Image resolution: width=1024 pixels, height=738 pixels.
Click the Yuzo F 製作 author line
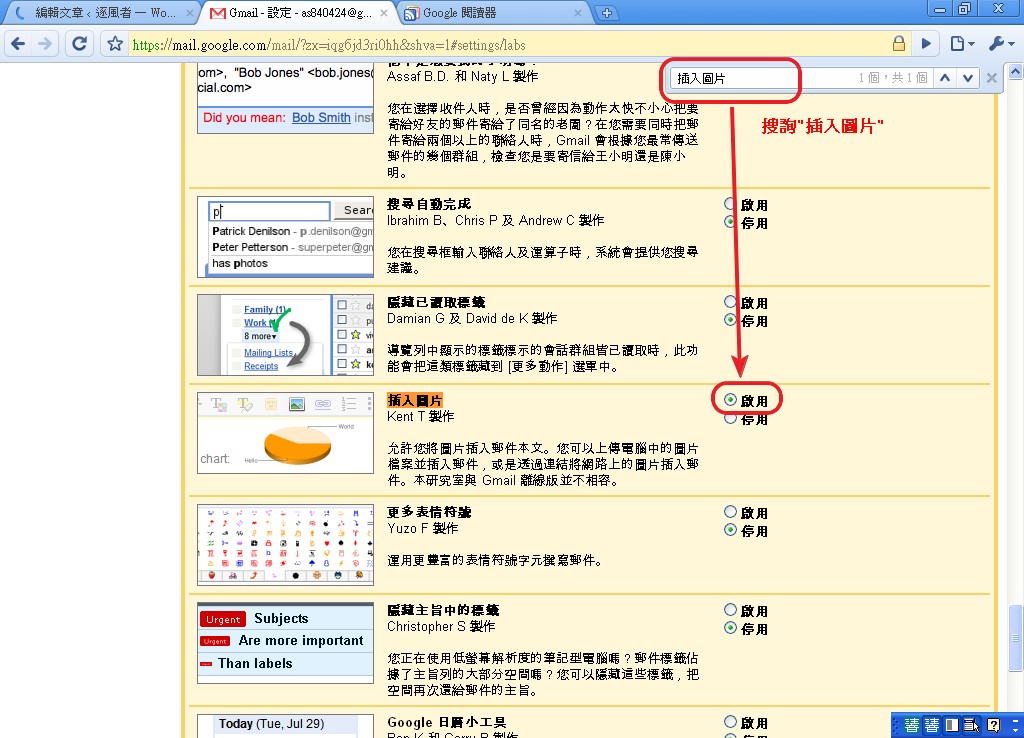pyautogui.click(x=422, y=528)
